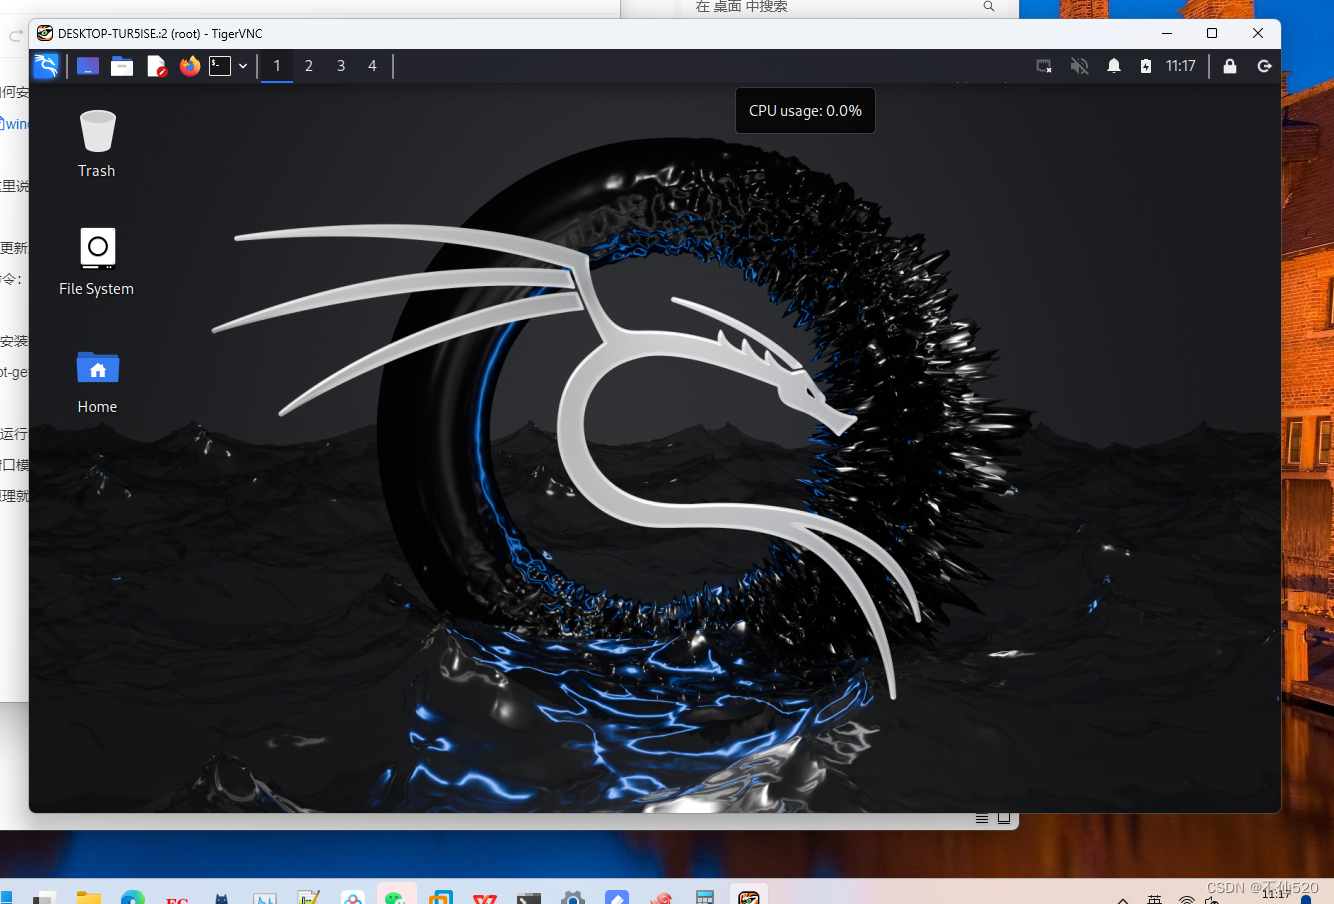This screenshot has height=904, width=1334.
Task: Open the terminal emulator launcher
Action: (220, 66)
